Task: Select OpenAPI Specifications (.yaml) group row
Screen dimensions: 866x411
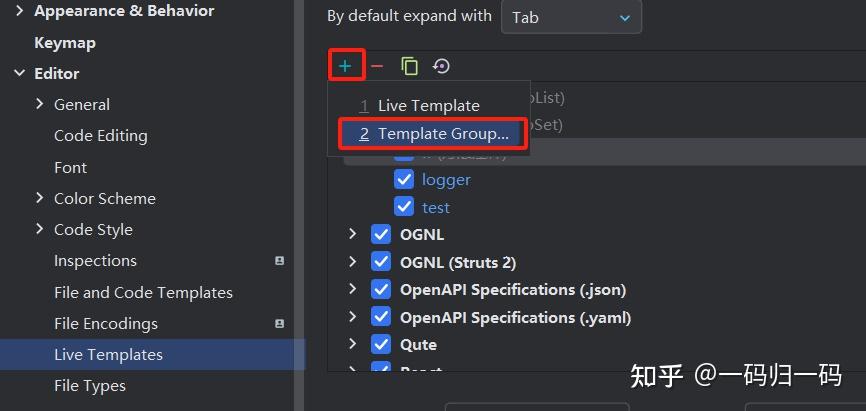Action: [x=515, y=317]
